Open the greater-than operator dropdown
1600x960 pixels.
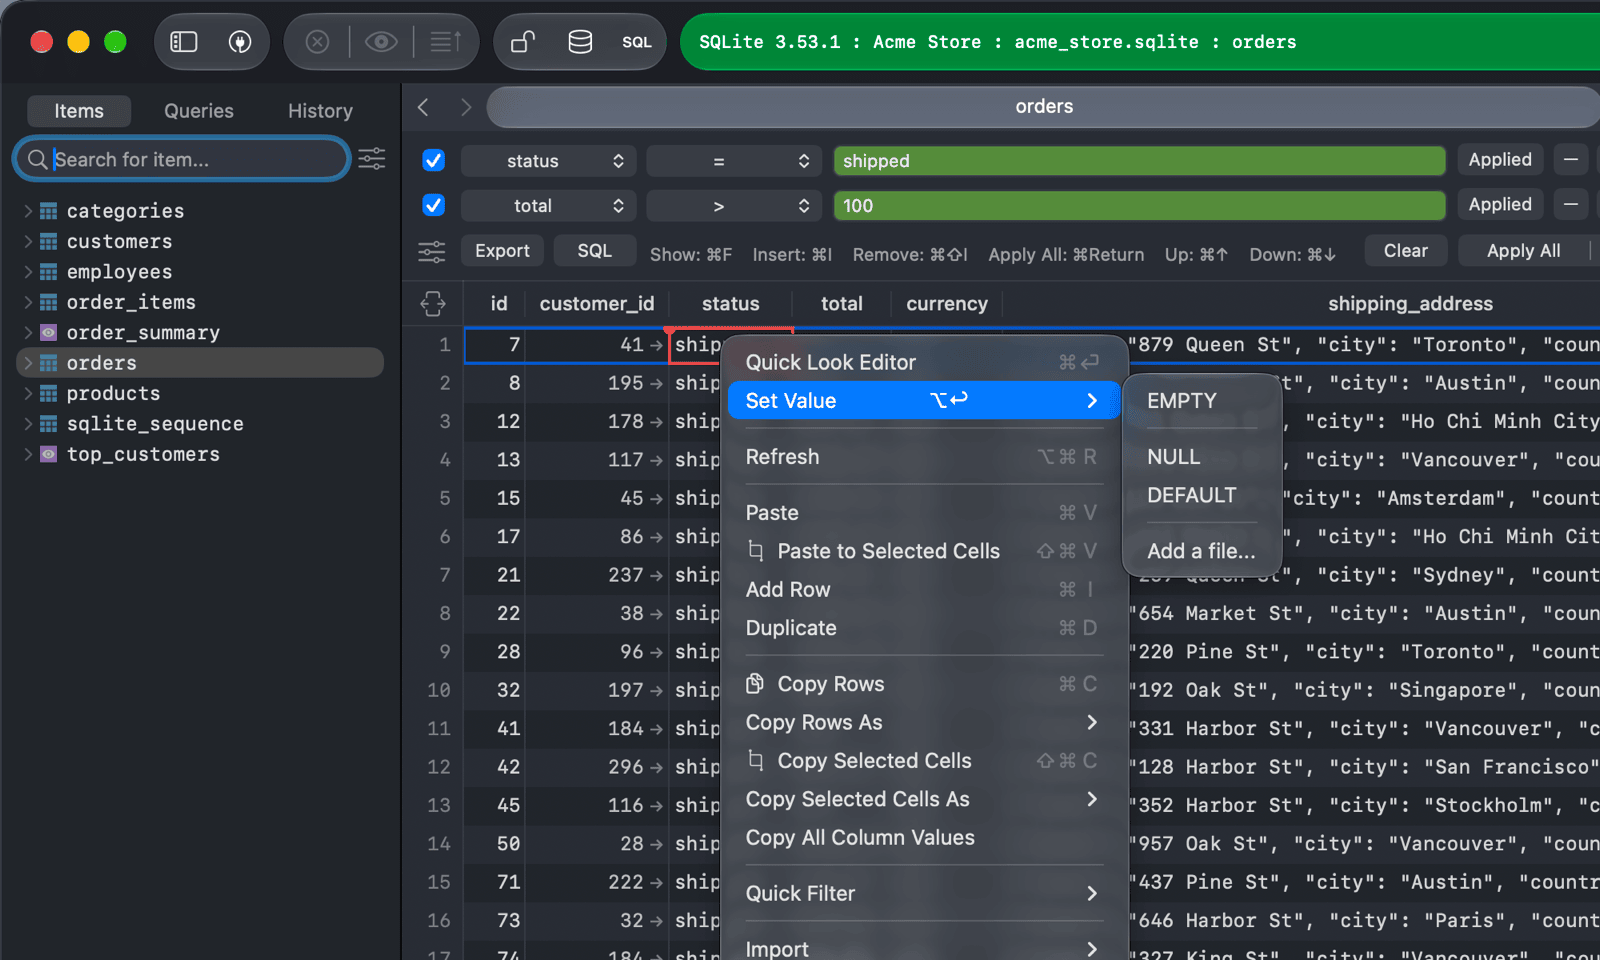click(733, 206)
